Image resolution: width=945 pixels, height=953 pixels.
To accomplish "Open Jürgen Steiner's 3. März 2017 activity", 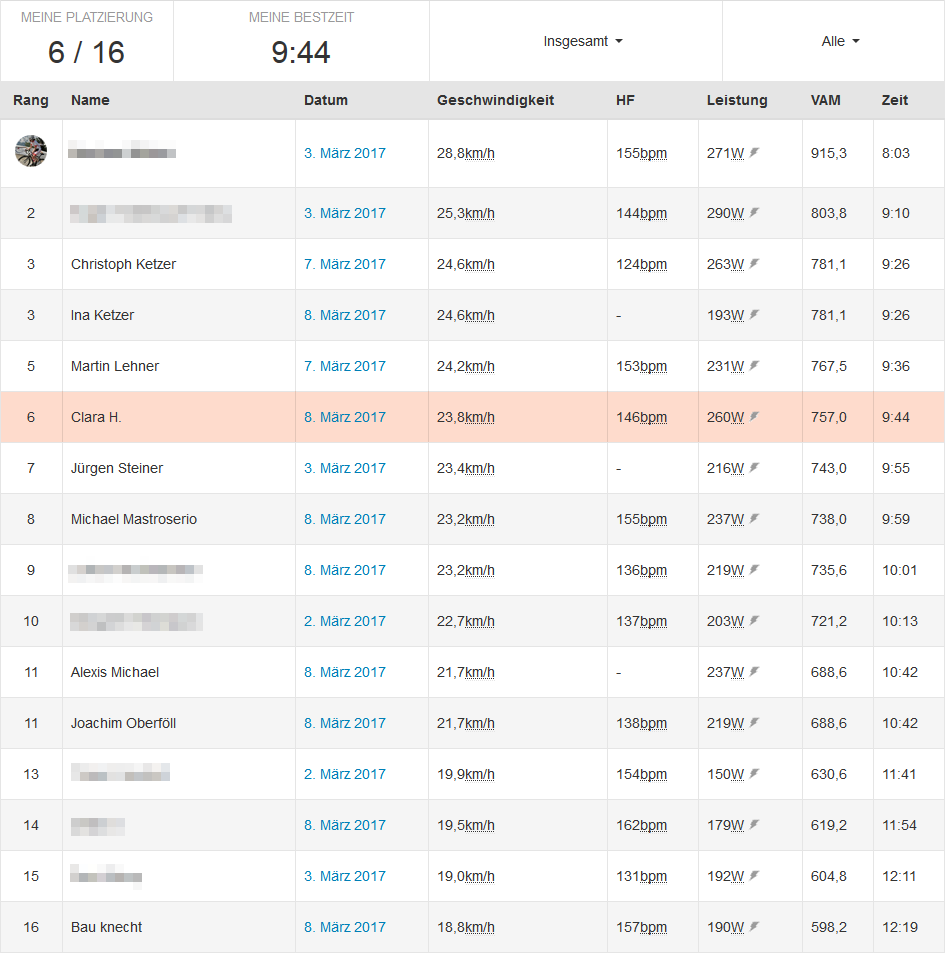I will [x=344, y=468].
